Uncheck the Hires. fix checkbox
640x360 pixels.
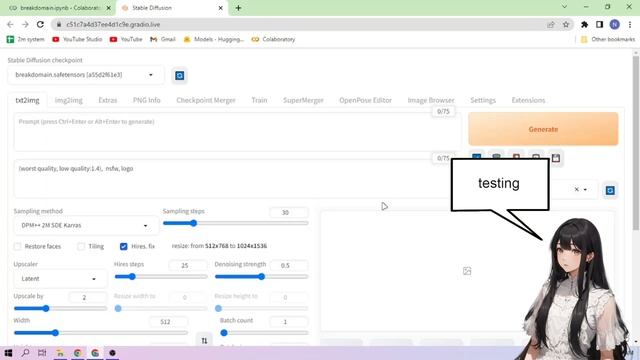(124, 246)
